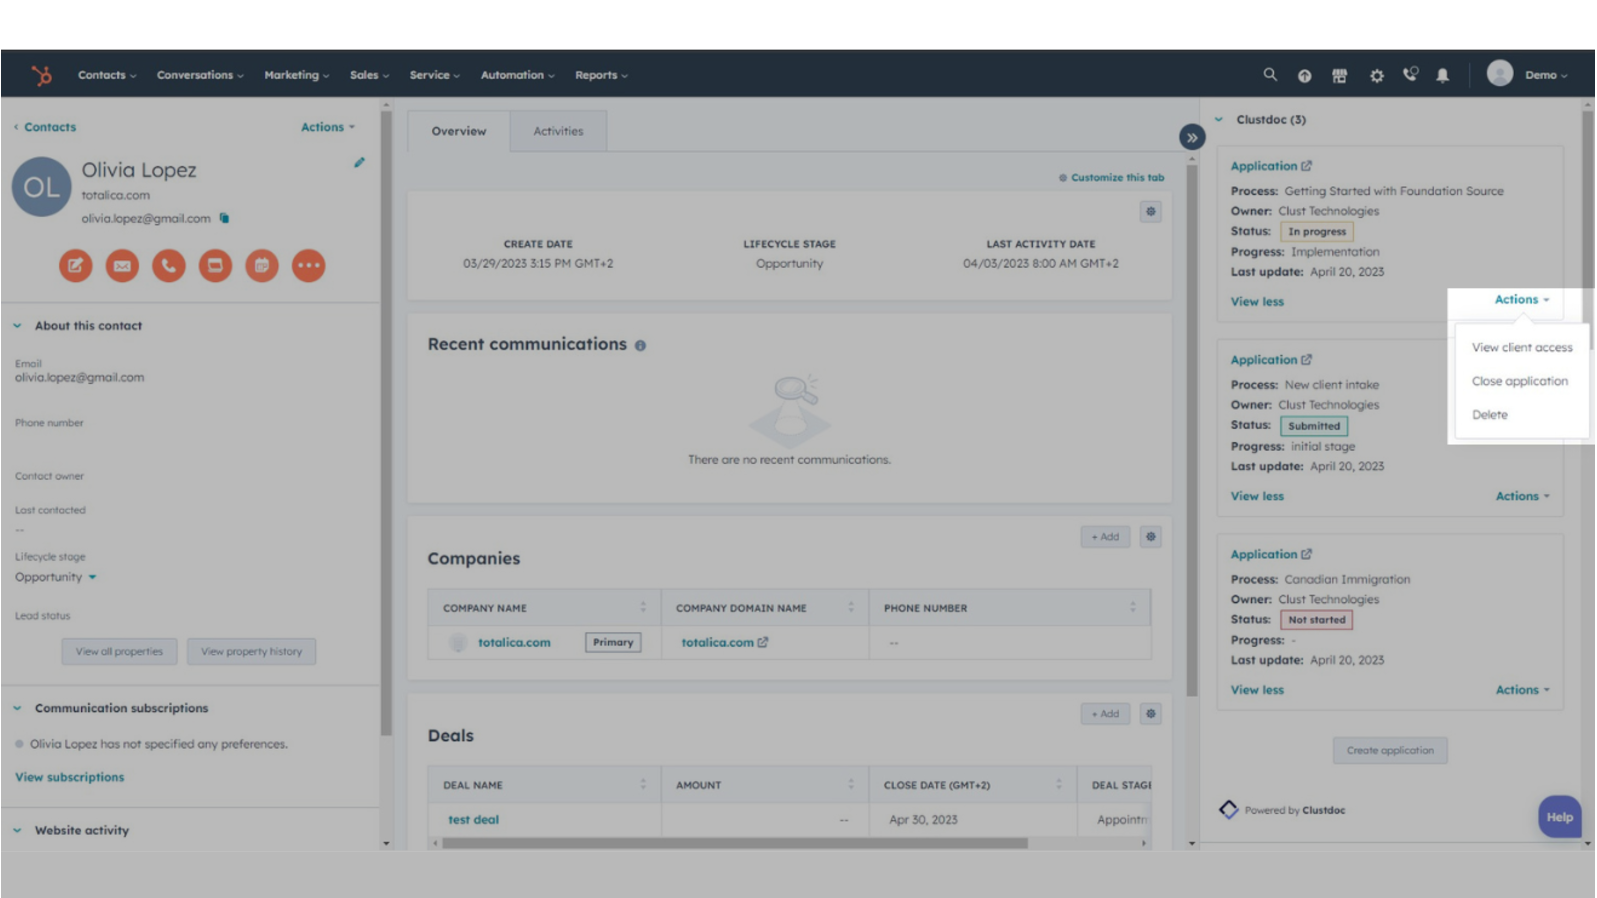Viewport: 1597px width, 898px height.
Task: Click the Create application button
Action: tap(1389, 750)
